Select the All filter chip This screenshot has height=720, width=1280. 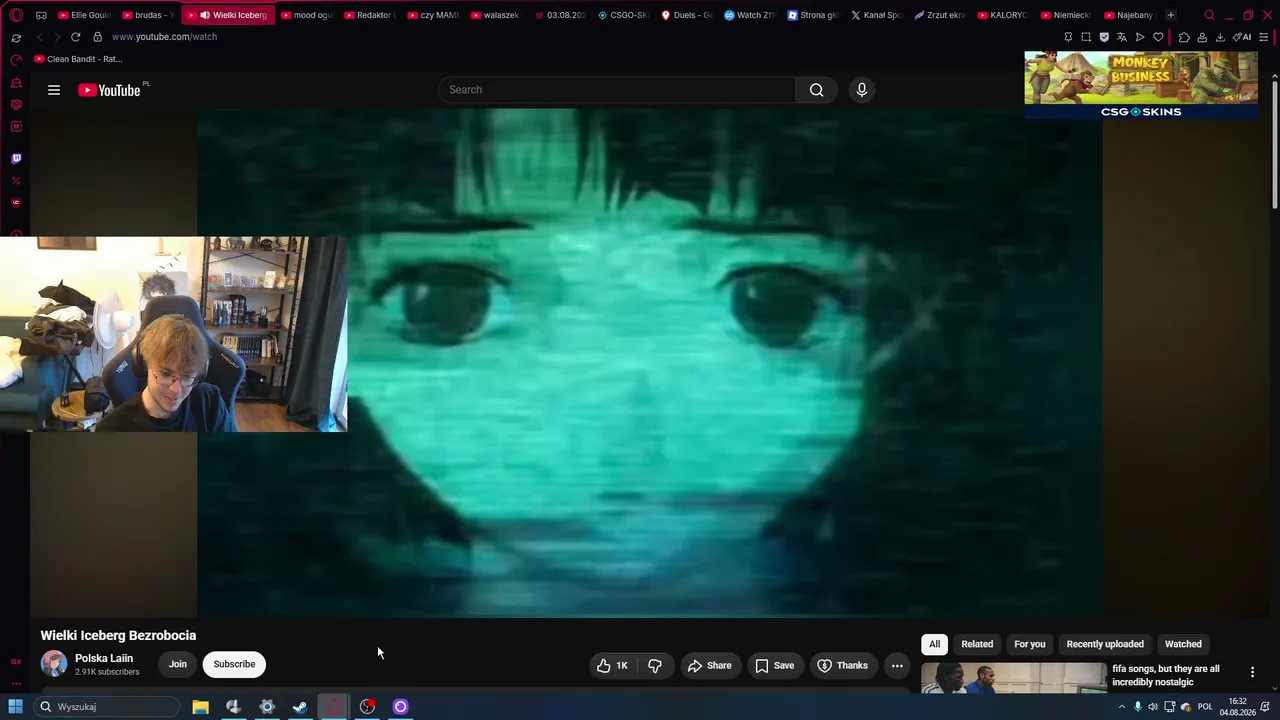point(935,644)
